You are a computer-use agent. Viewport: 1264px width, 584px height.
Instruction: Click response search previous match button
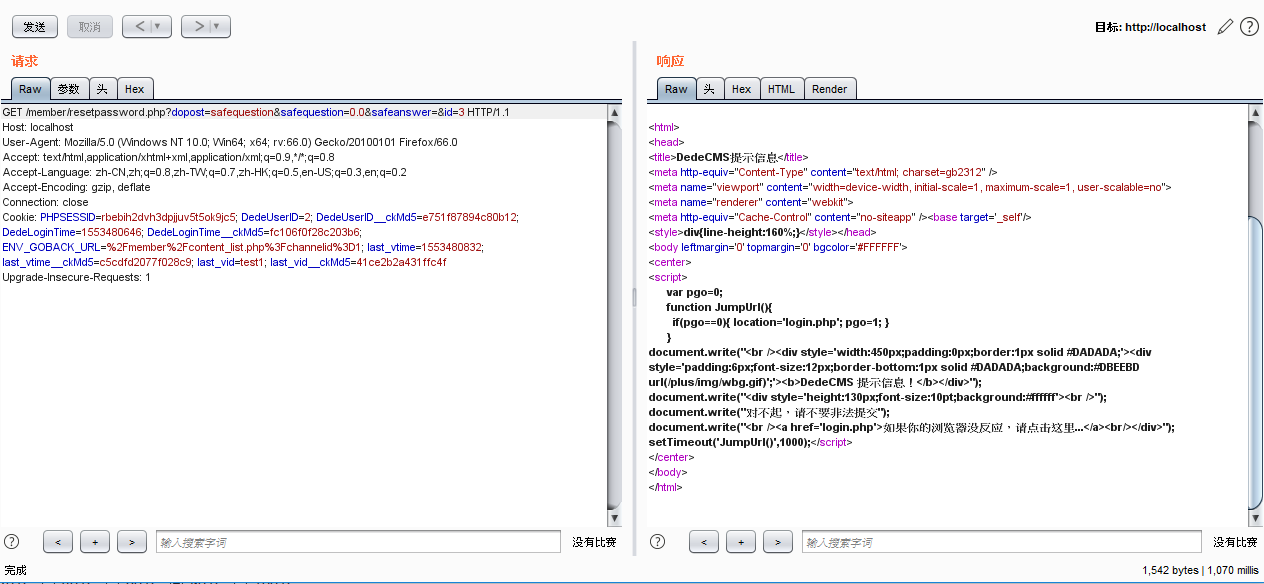coord(704,542)
